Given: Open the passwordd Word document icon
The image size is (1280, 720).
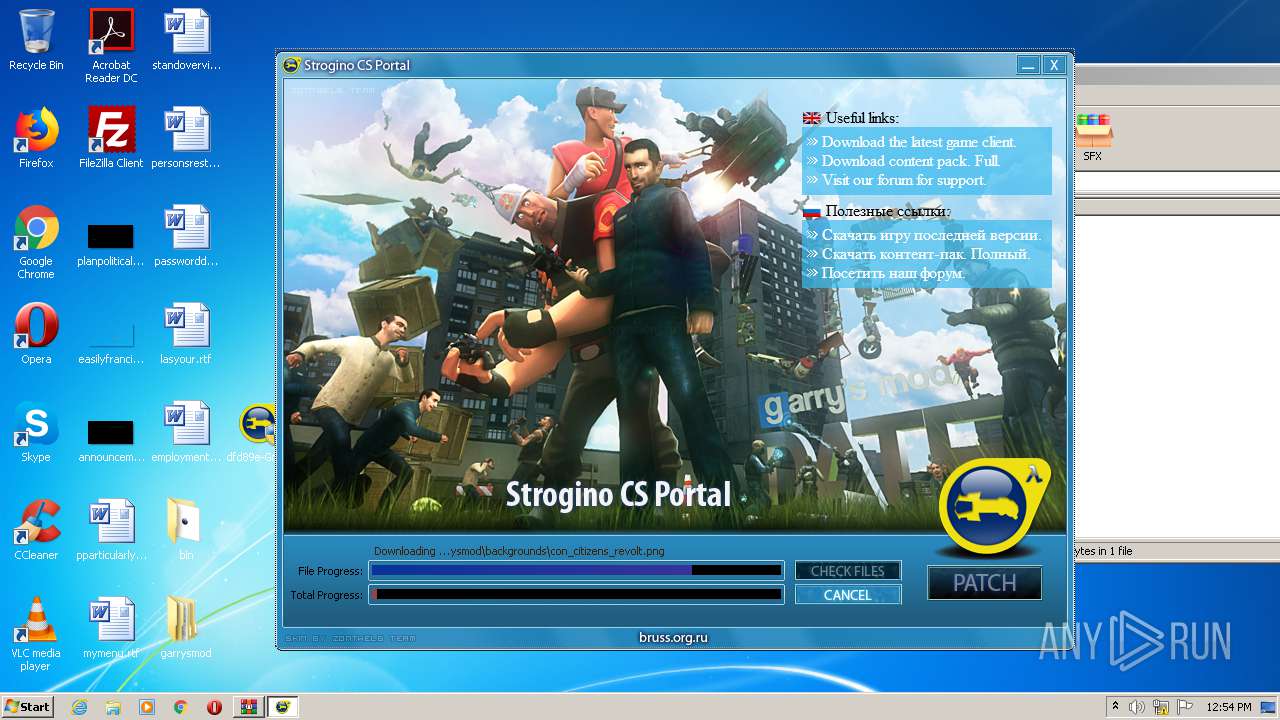Looking at the screenshot, I should click(186, 236).
